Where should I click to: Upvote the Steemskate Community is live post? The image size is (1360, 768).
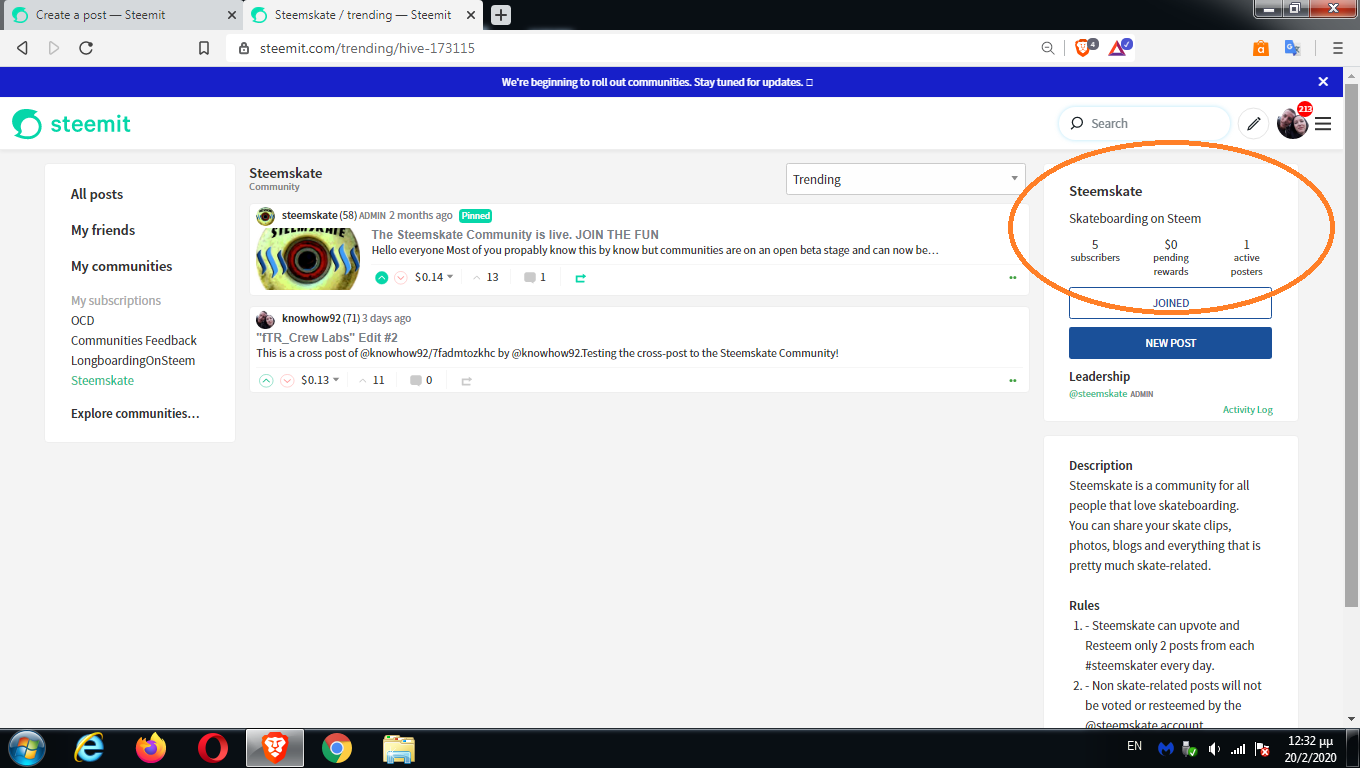(x=381, y=278)
